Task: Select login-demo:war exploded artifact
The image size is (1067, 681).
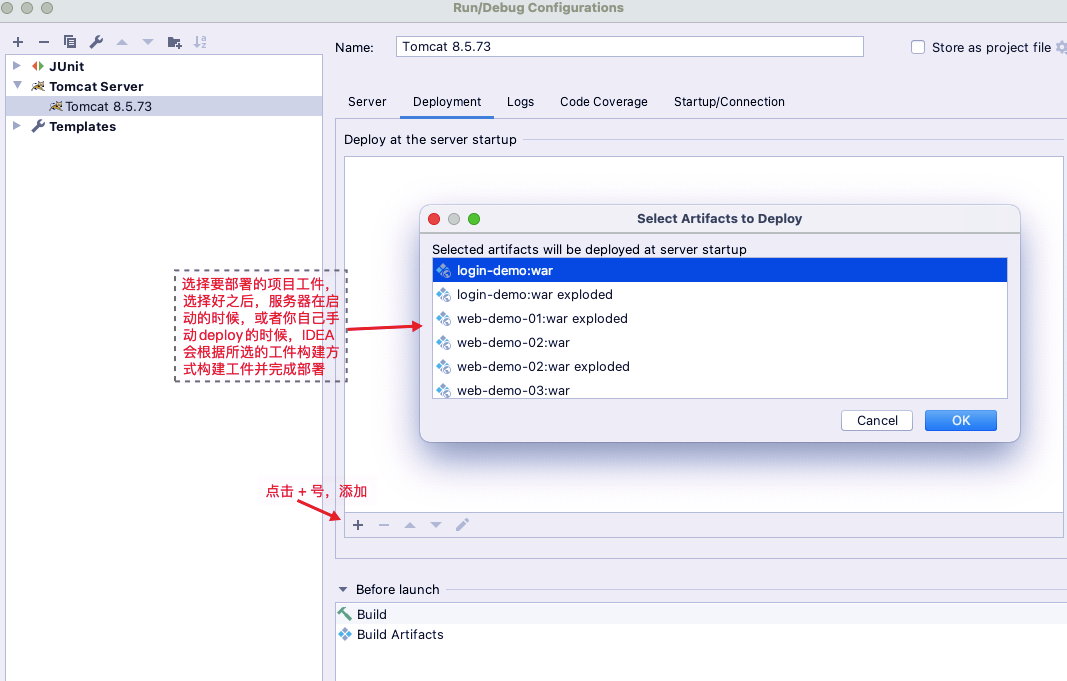Action: [719, 295]
